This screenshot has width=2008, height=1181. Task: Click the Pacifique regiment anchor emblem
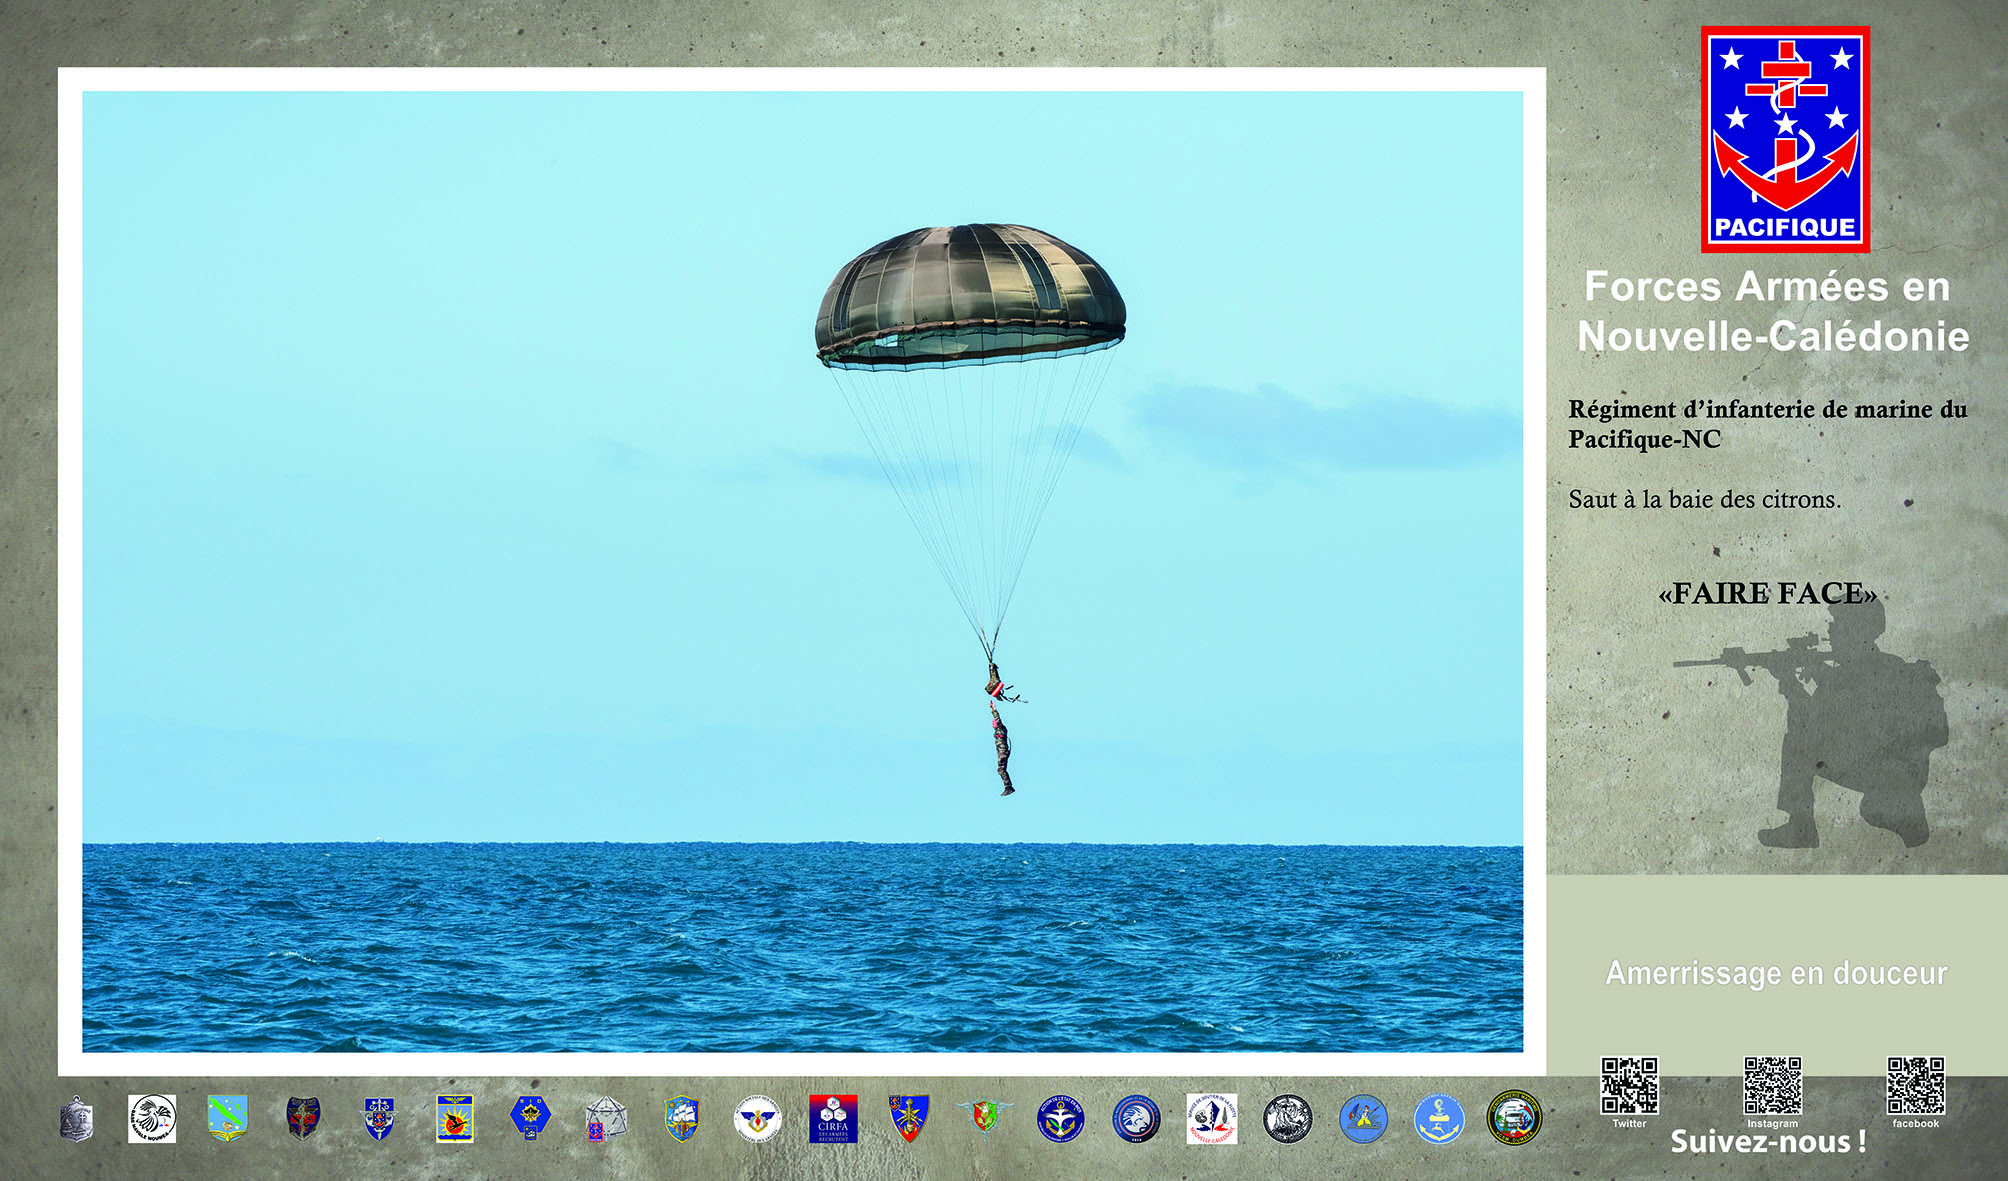point(1785,138)
